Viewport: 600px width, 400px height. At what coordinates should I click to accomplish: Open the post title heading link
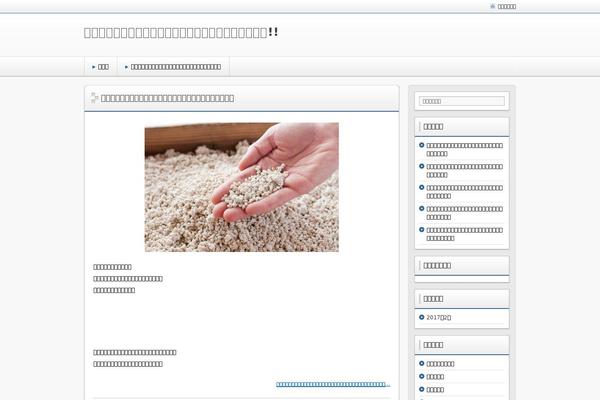pos(167,98)
